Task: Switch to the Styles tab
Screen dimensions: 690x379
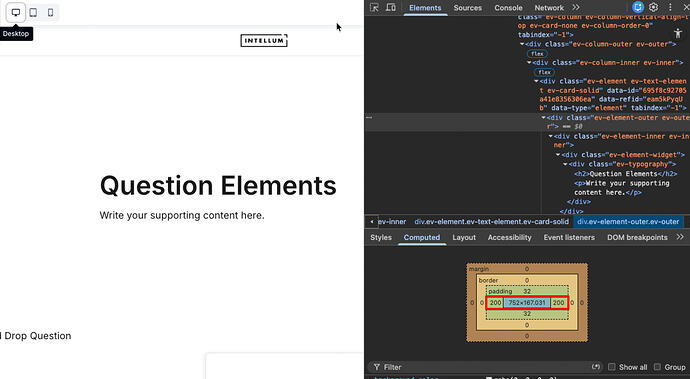Action: pyautogui.click(x=381, y=237)
